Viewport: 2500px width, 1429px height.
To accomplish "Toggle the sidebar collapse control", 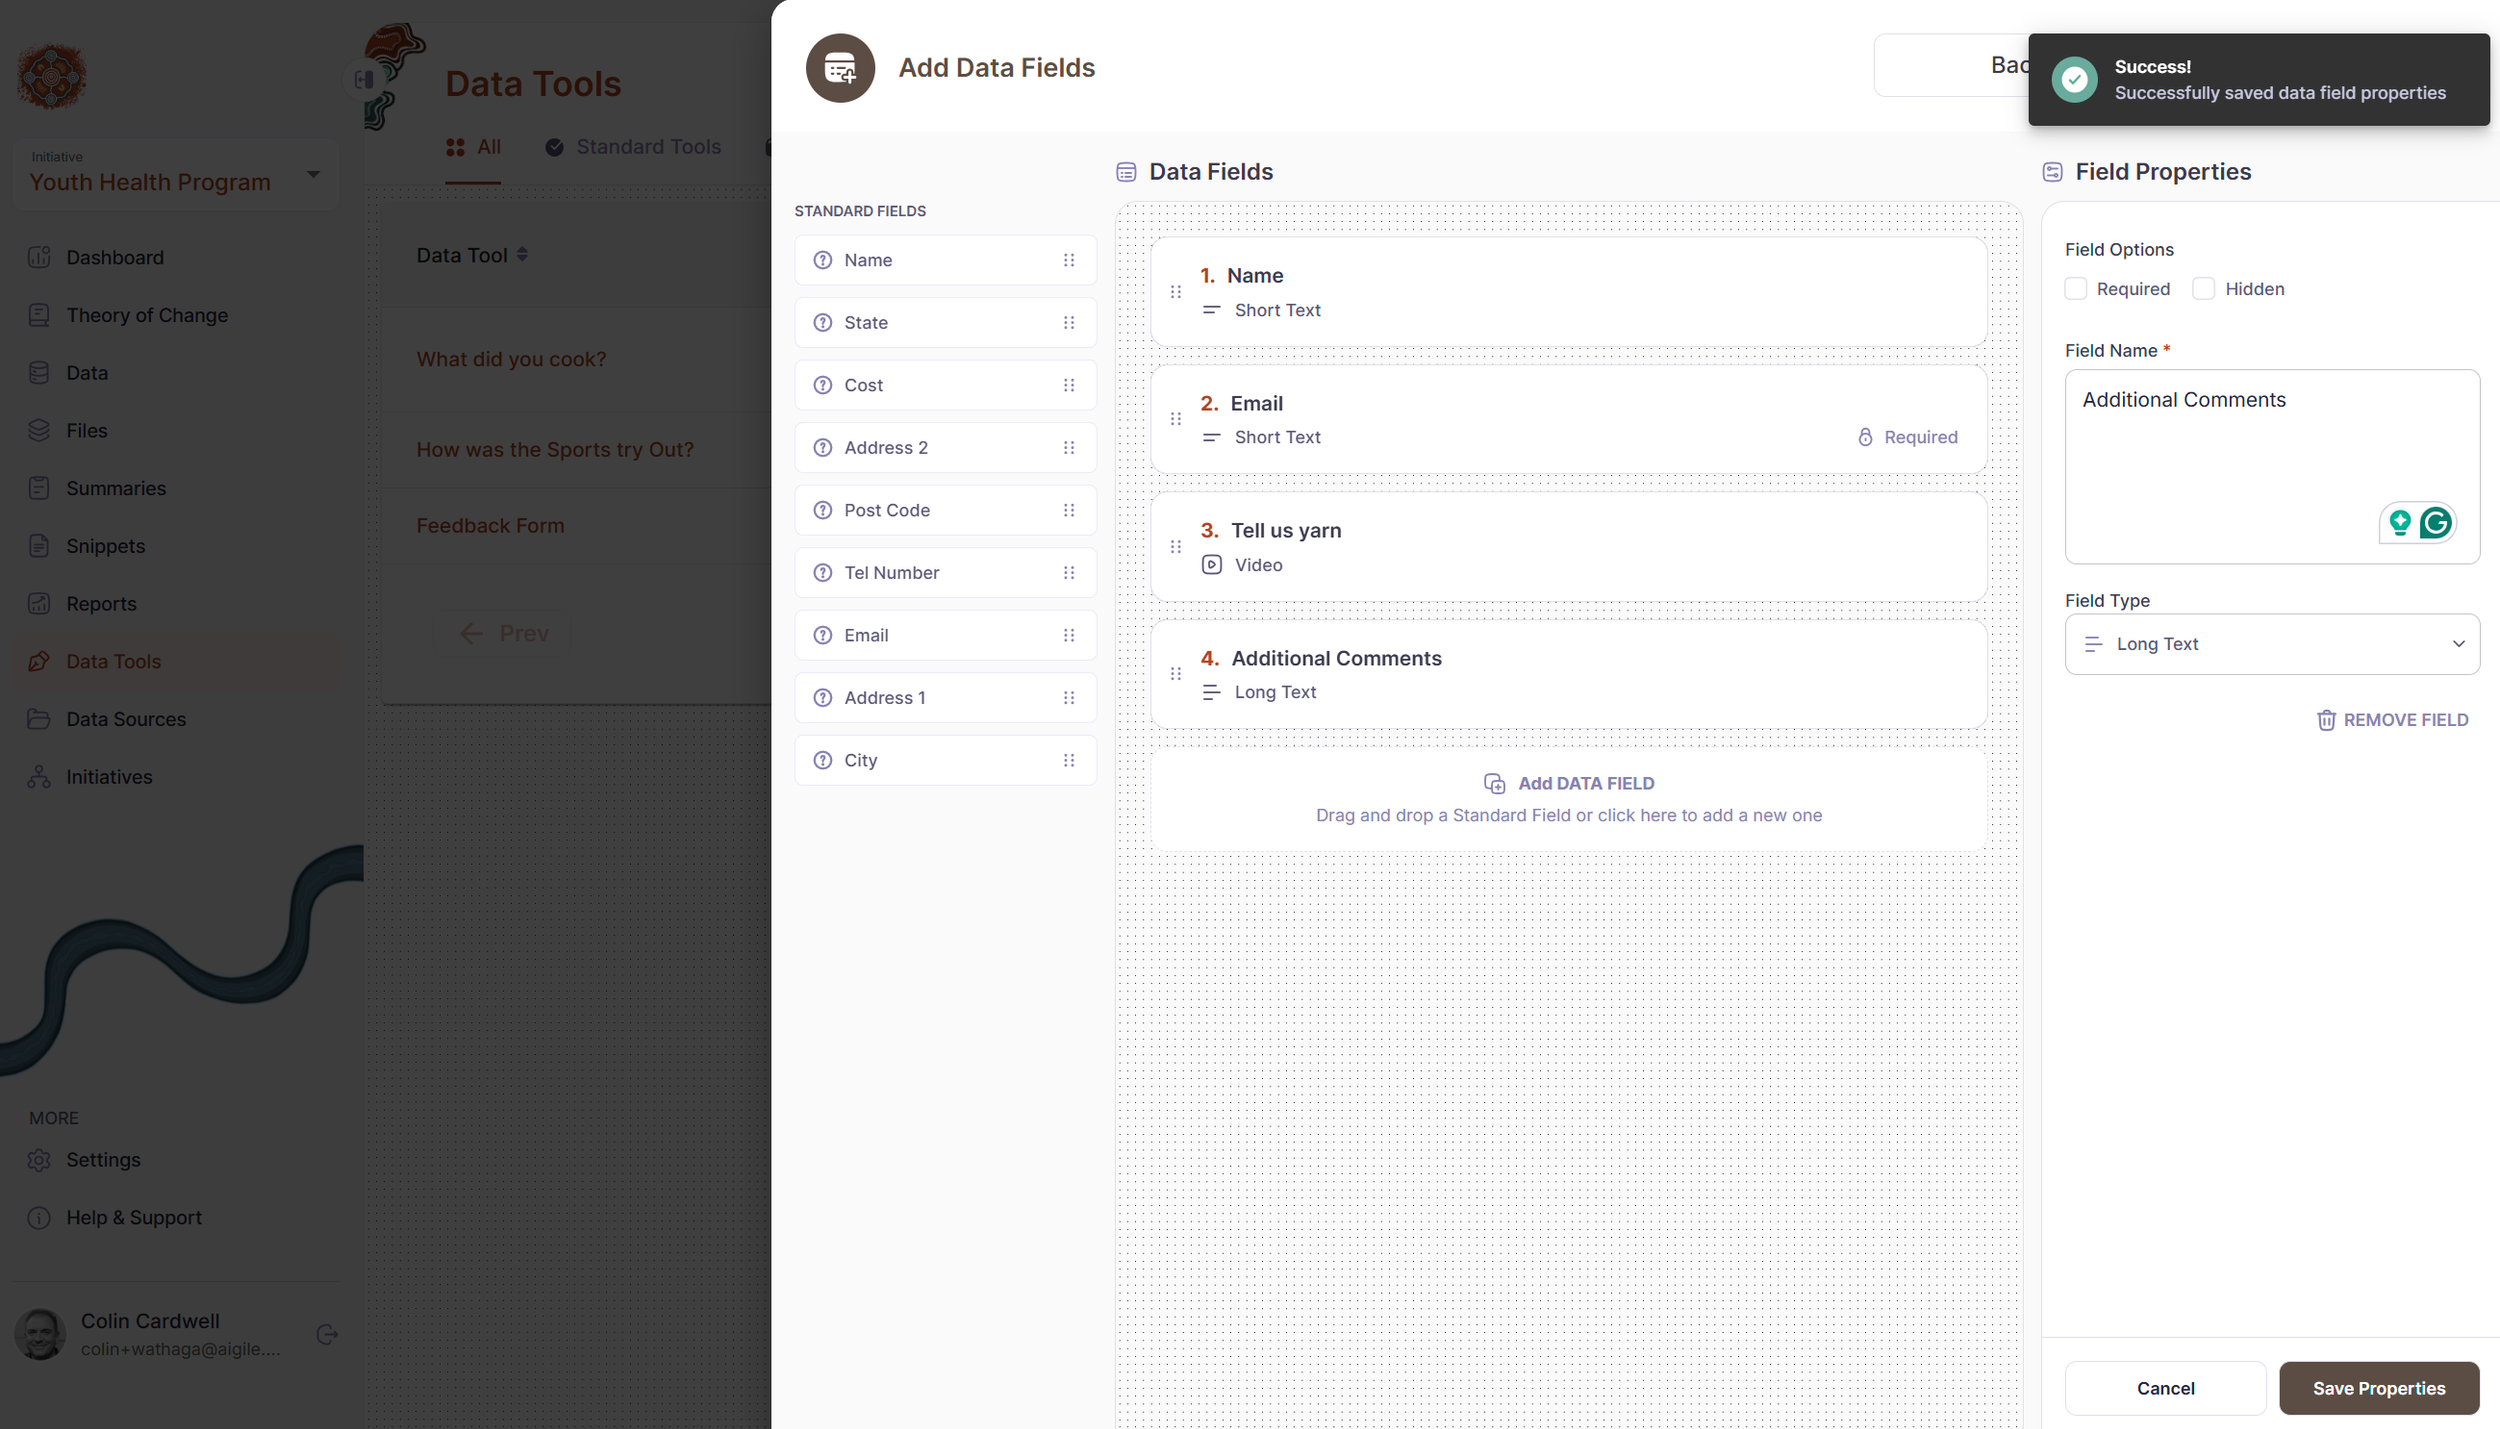I will coord(362,79).
